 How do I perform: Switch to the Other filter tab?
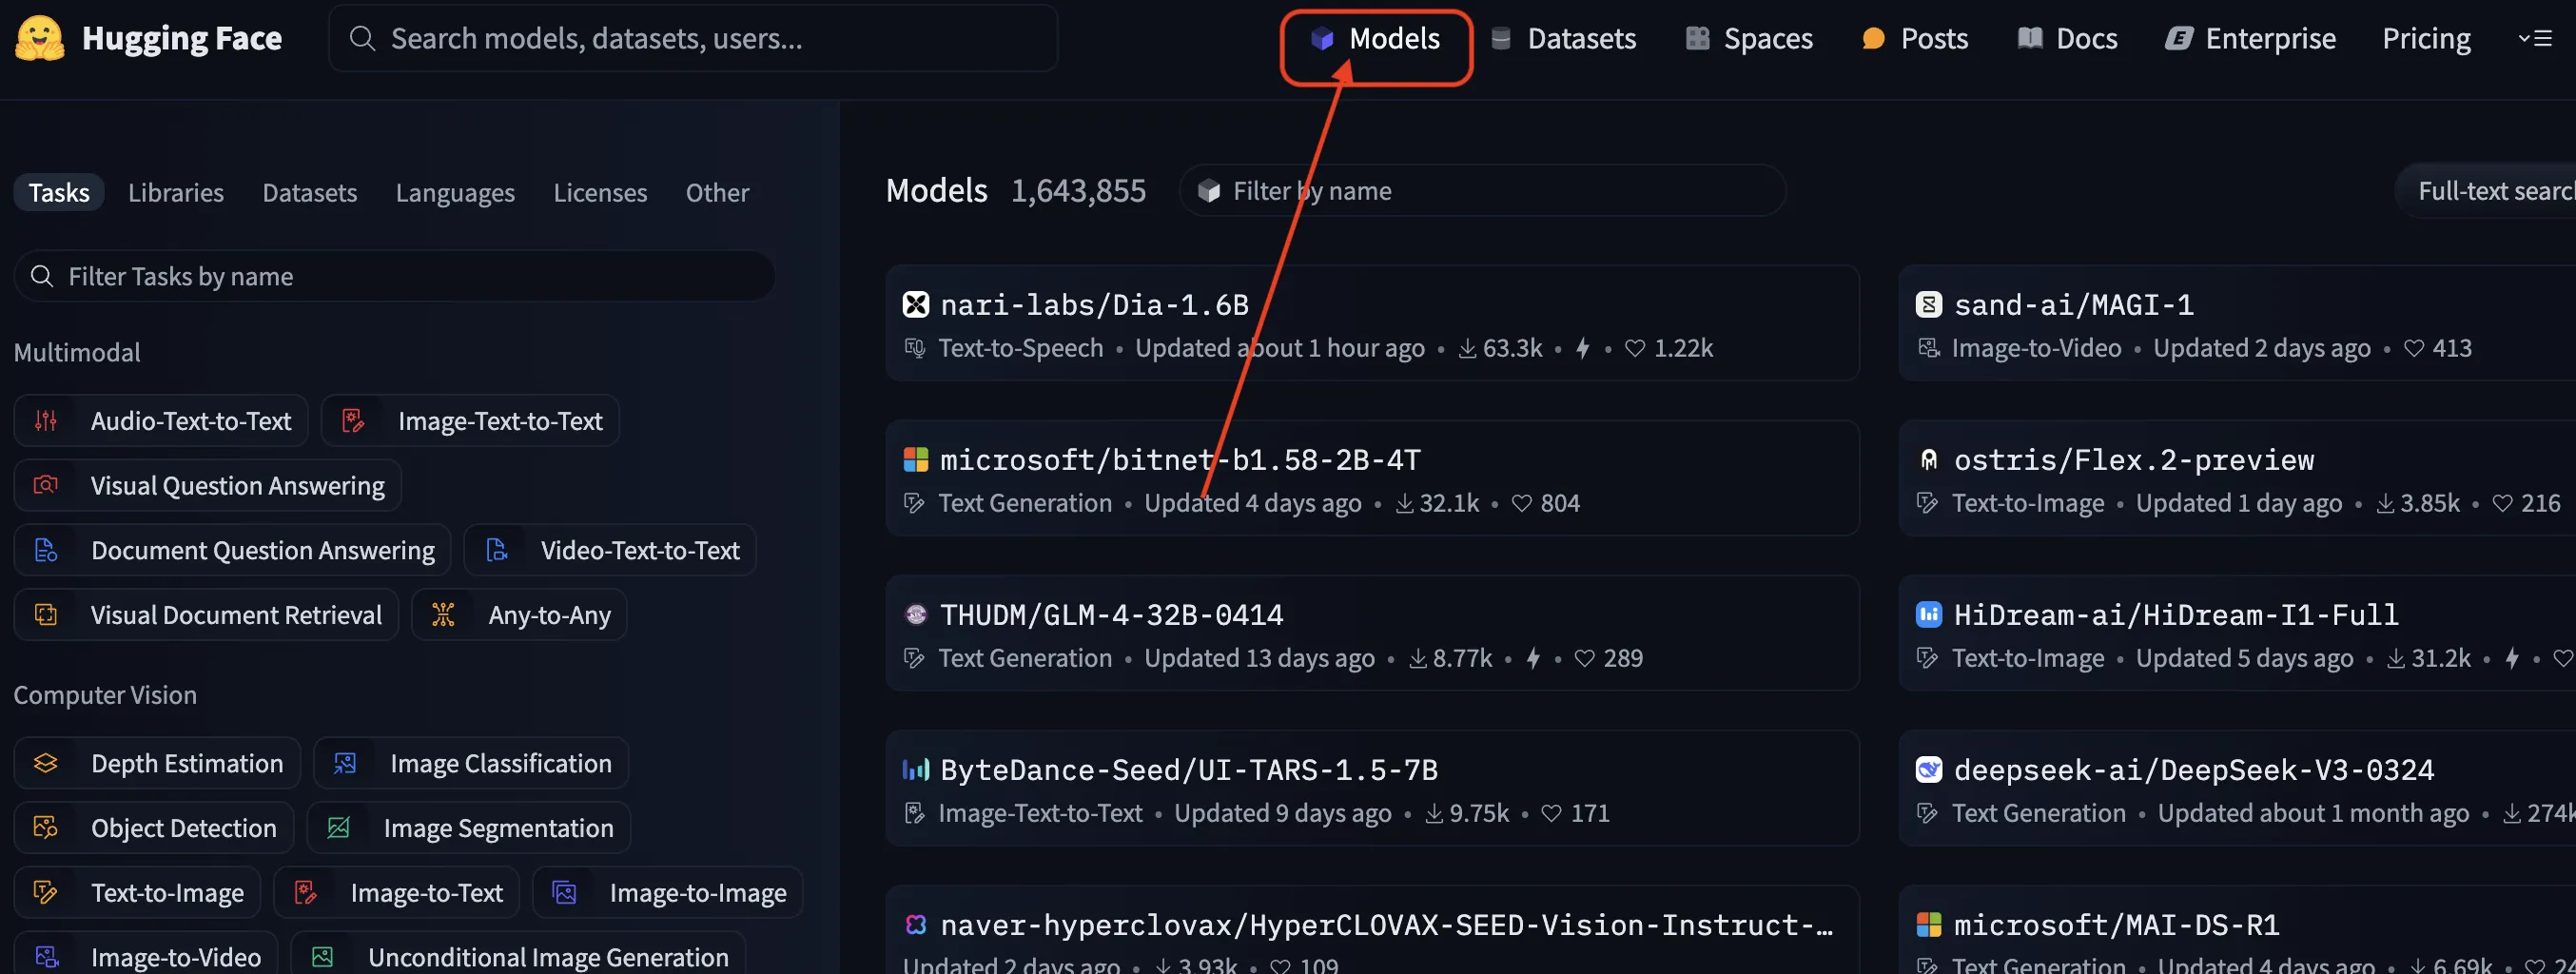[x=717, y=192]
